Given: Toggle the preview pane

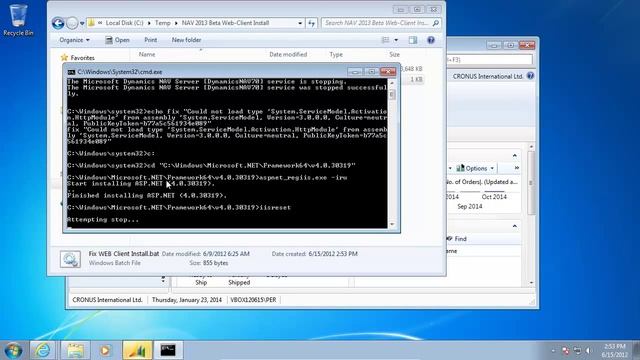Looking at the screenshot, I should point(413,40).
